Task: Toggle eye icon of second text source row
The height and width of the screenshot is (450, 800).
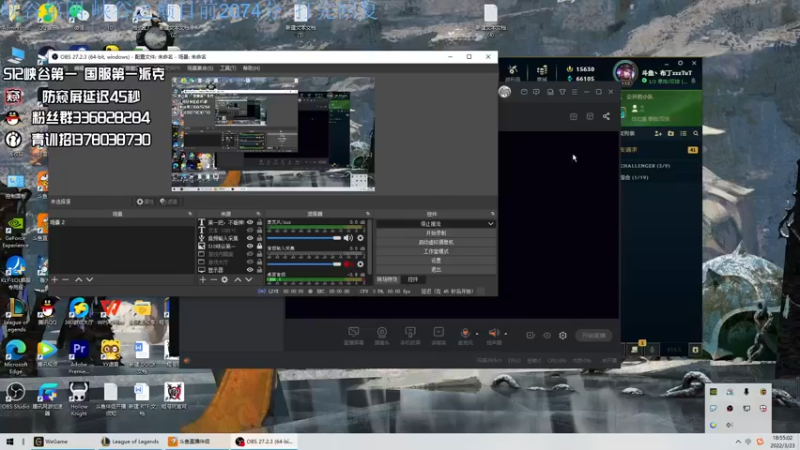Action: (x=250, y=230)
